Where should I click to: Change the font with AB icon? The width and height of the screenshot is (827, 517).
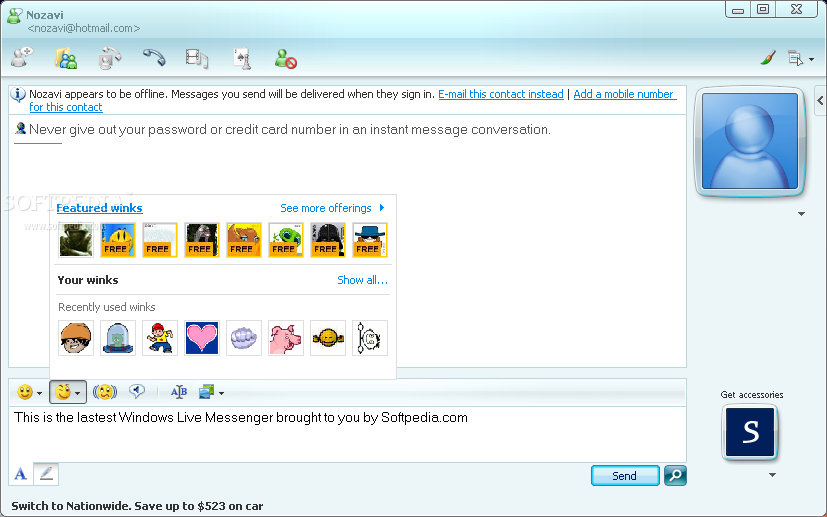(x=179, y=392)
